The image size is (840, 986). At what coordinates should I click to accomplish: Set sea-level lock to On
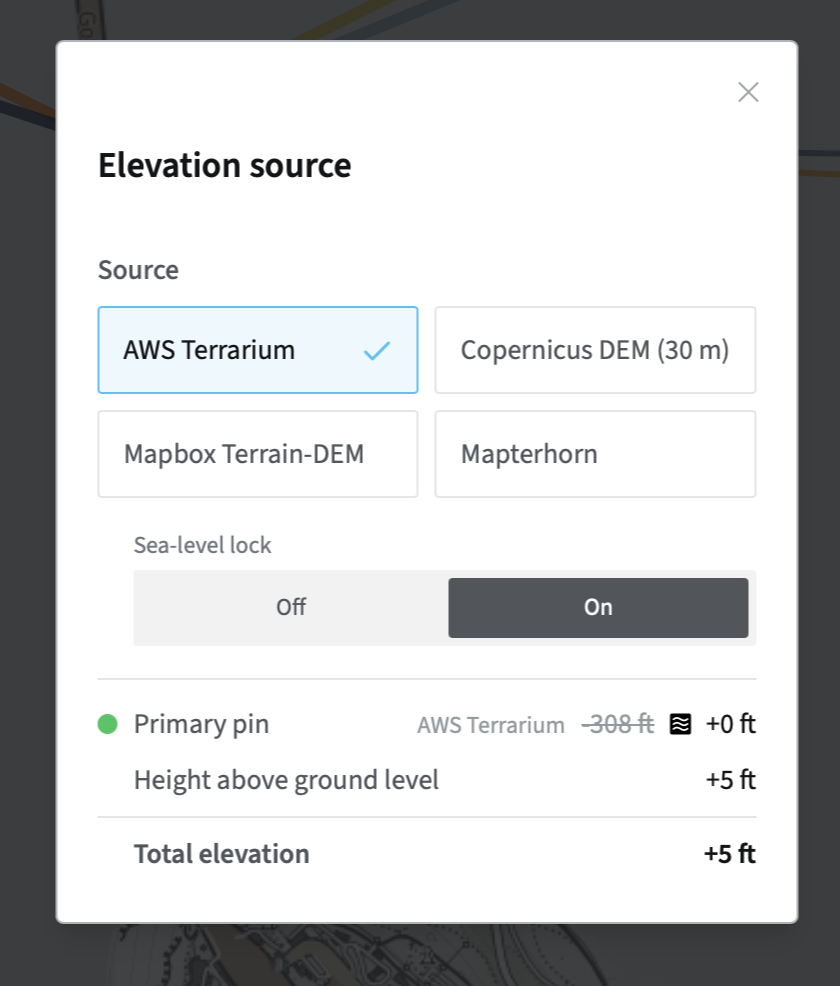[598, 607]
